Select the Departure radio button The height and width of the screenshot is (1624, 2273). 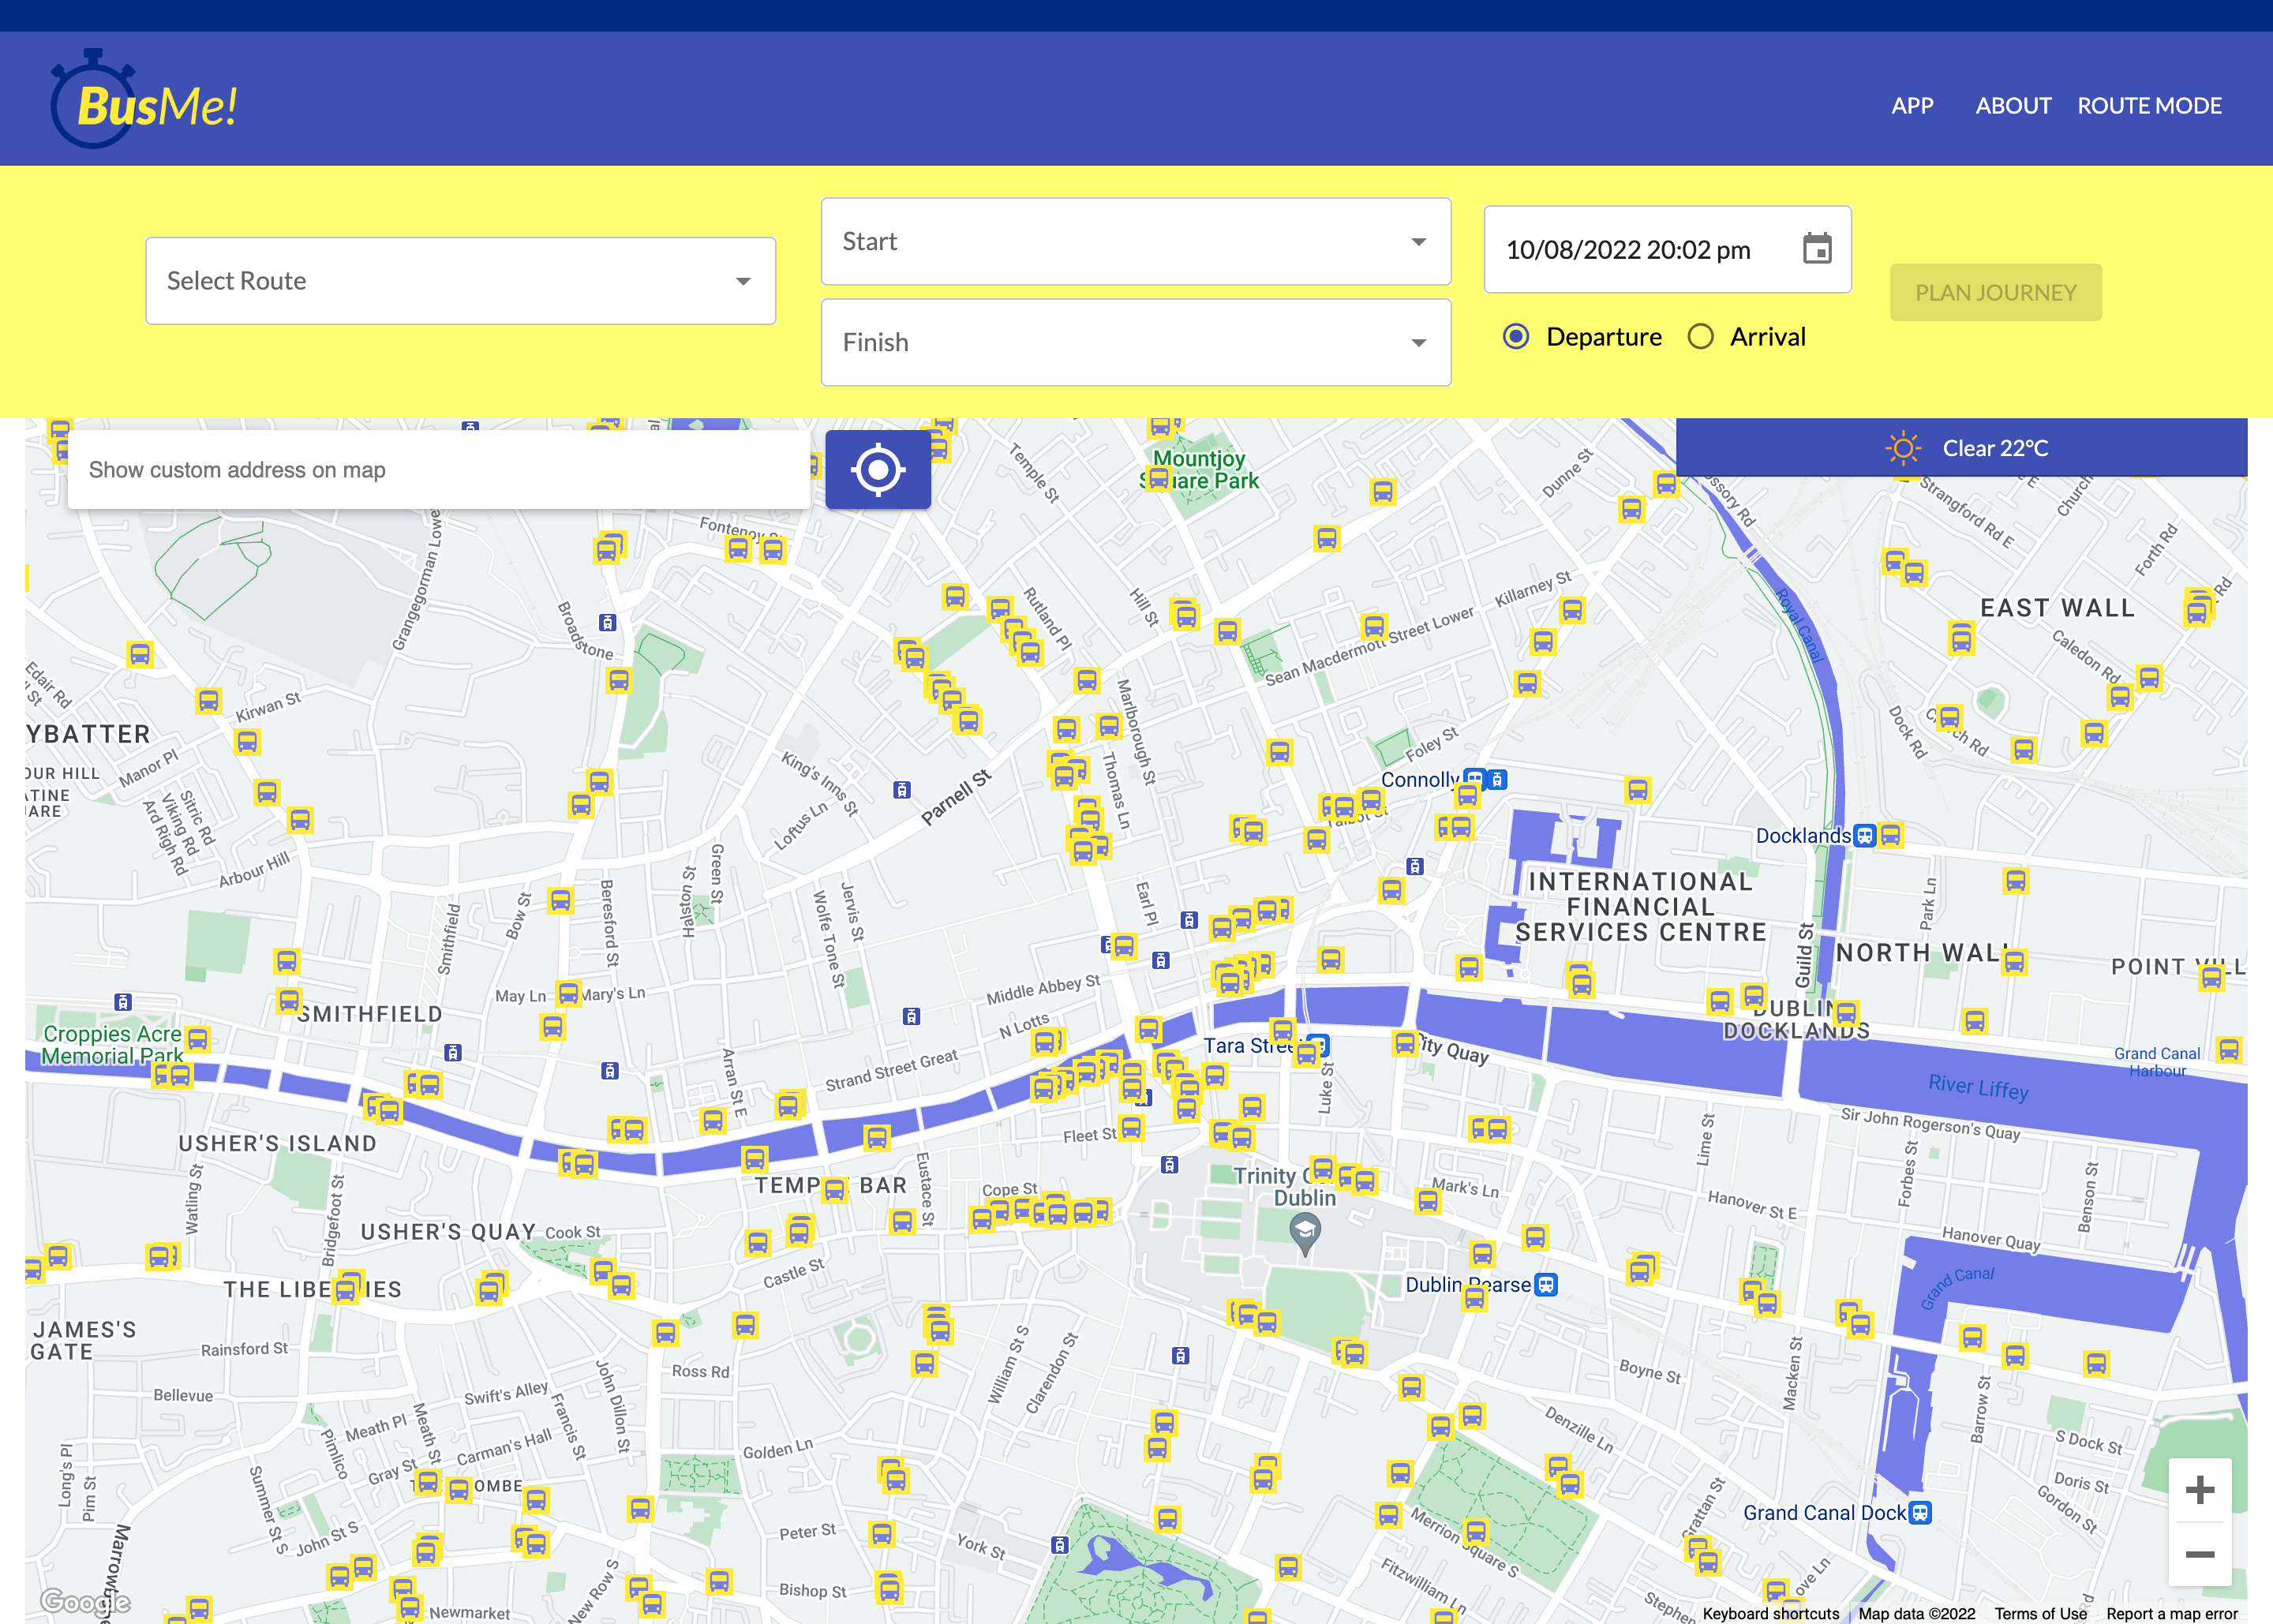1516,337
